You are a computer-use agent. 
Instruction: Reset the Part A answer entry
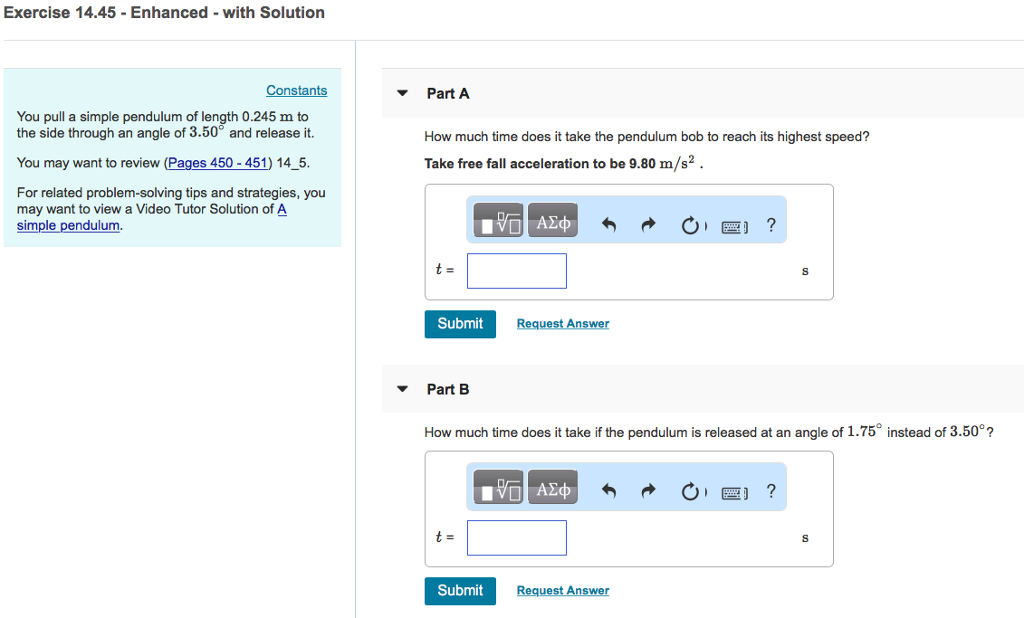tap(693, 225)
